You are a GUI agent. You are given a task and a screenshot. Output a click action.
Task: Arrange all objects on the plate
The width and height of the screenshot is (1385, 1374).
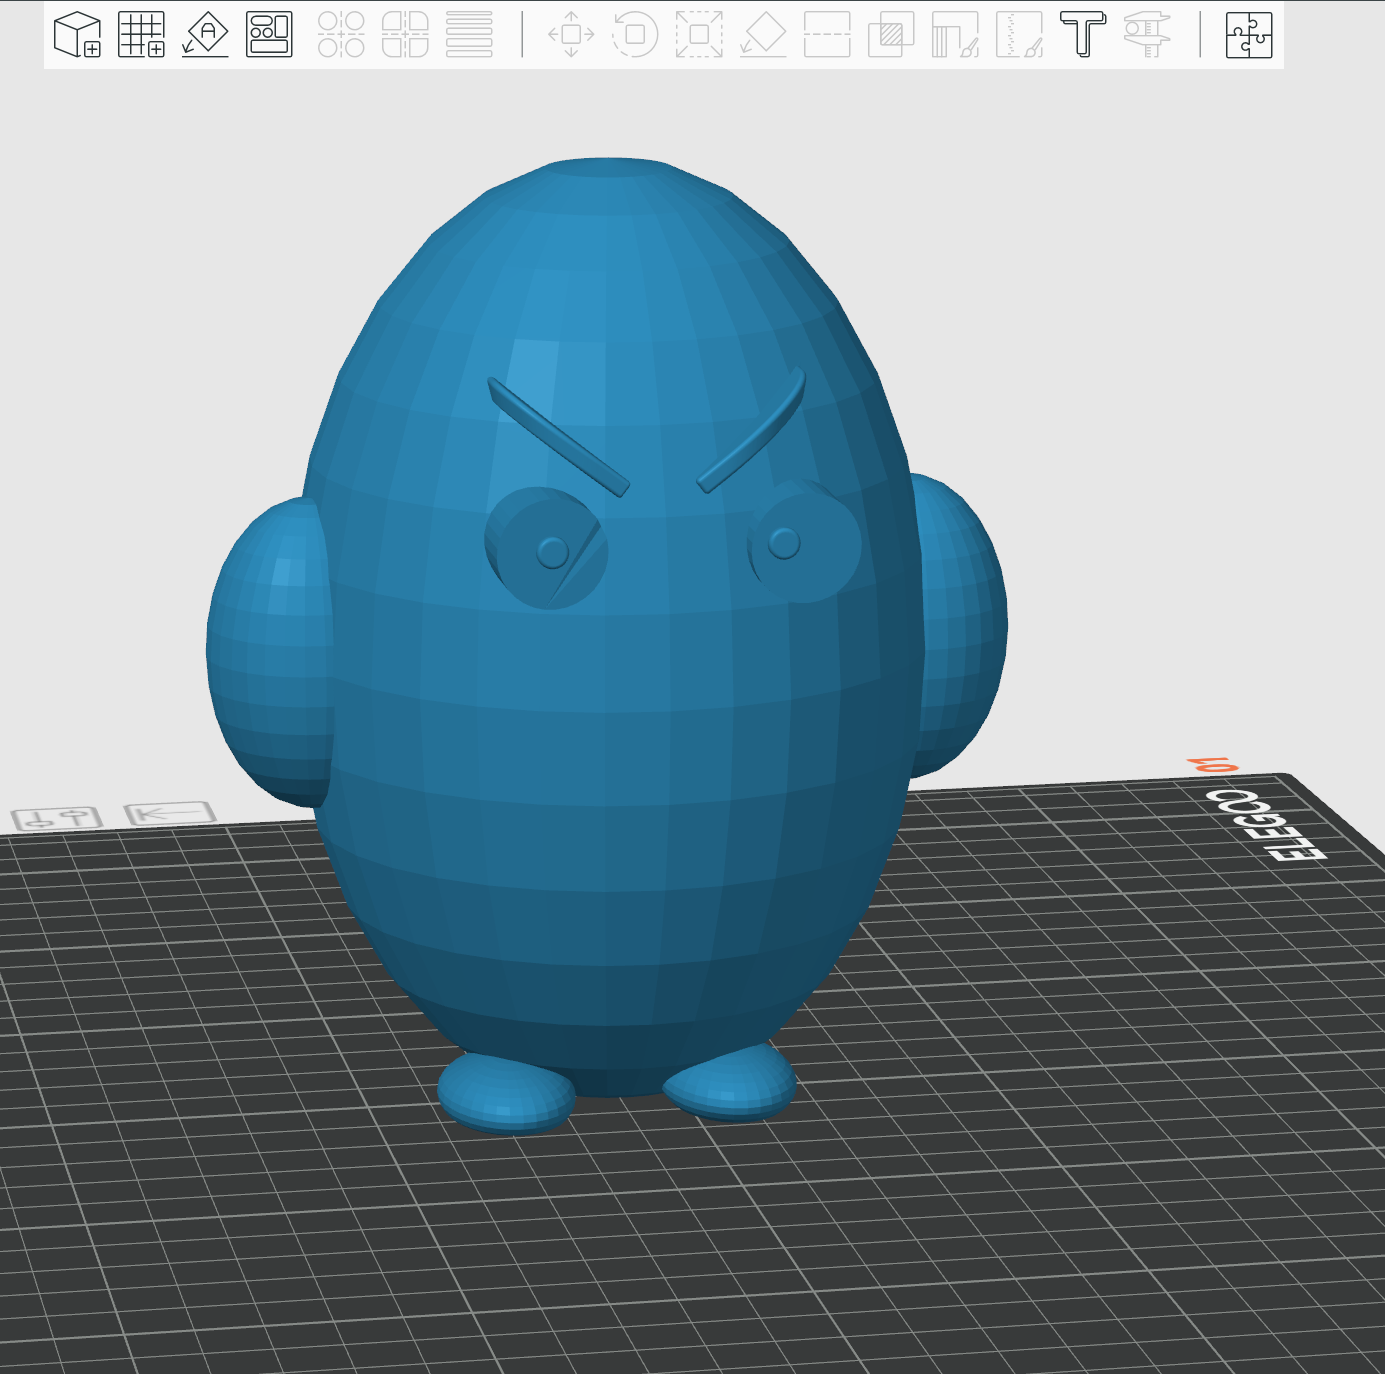pos(269,35)
